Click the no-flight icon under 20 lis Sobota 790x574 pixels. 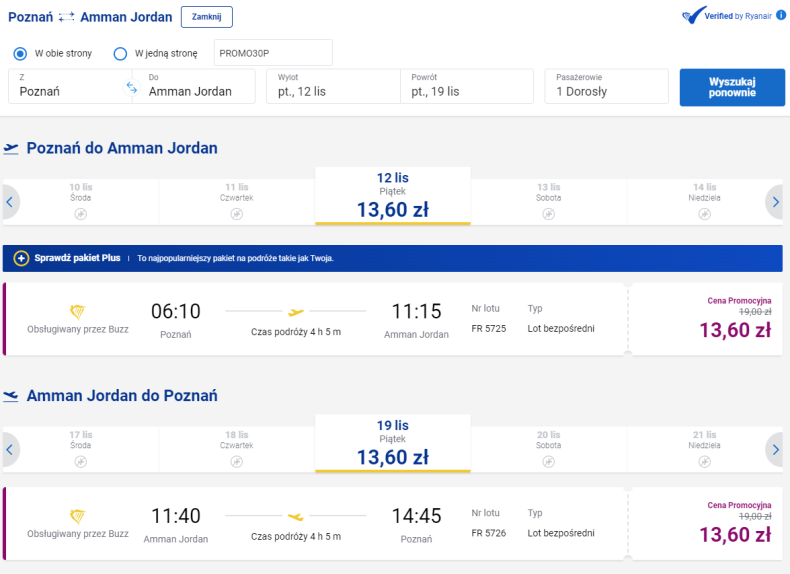point(548,461)
